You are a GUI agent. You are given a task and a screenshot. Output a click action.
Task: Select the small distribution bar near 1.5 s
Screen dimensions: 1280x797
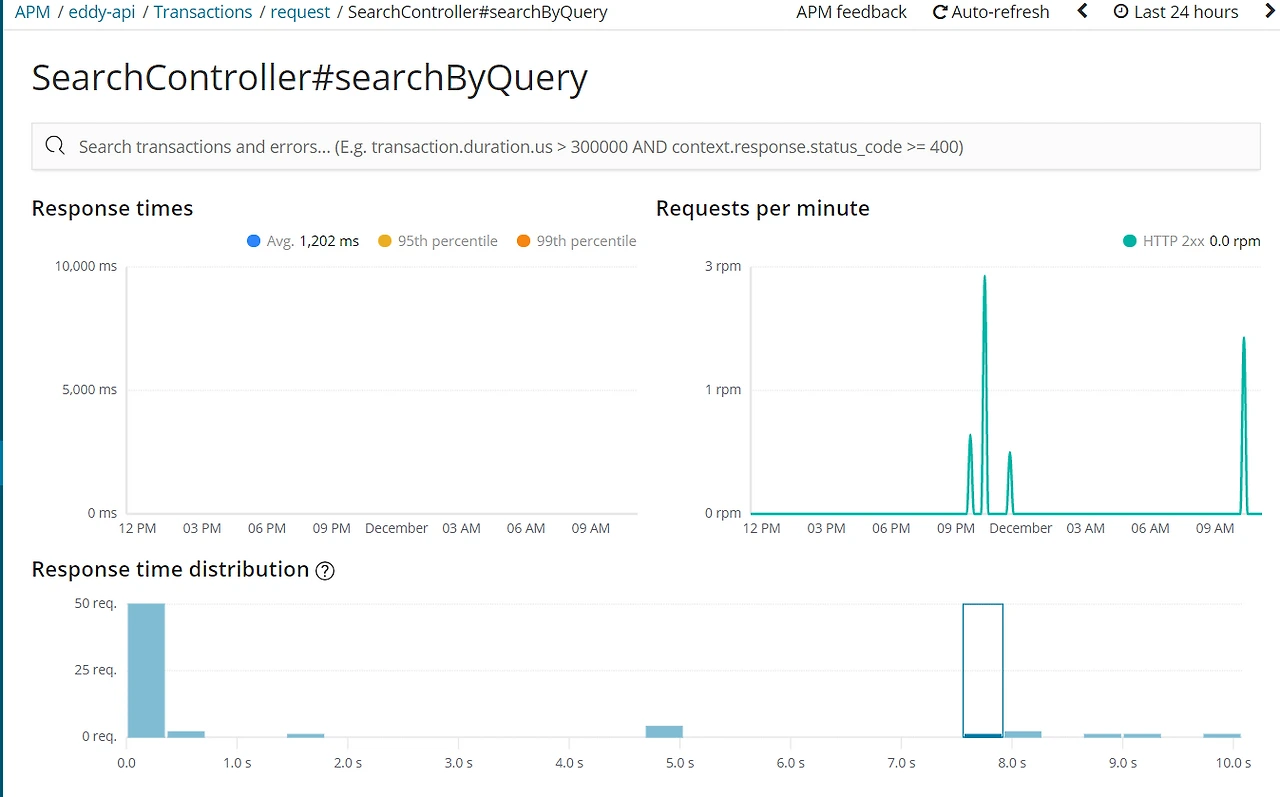tap(306, 736)
